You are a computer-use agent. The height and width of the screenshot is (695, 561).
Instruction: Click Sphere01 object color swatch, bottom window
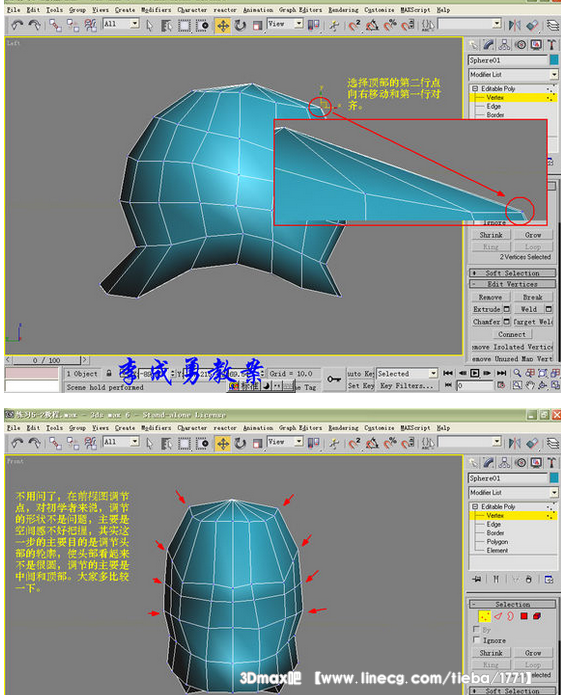[x=554, y=478]
